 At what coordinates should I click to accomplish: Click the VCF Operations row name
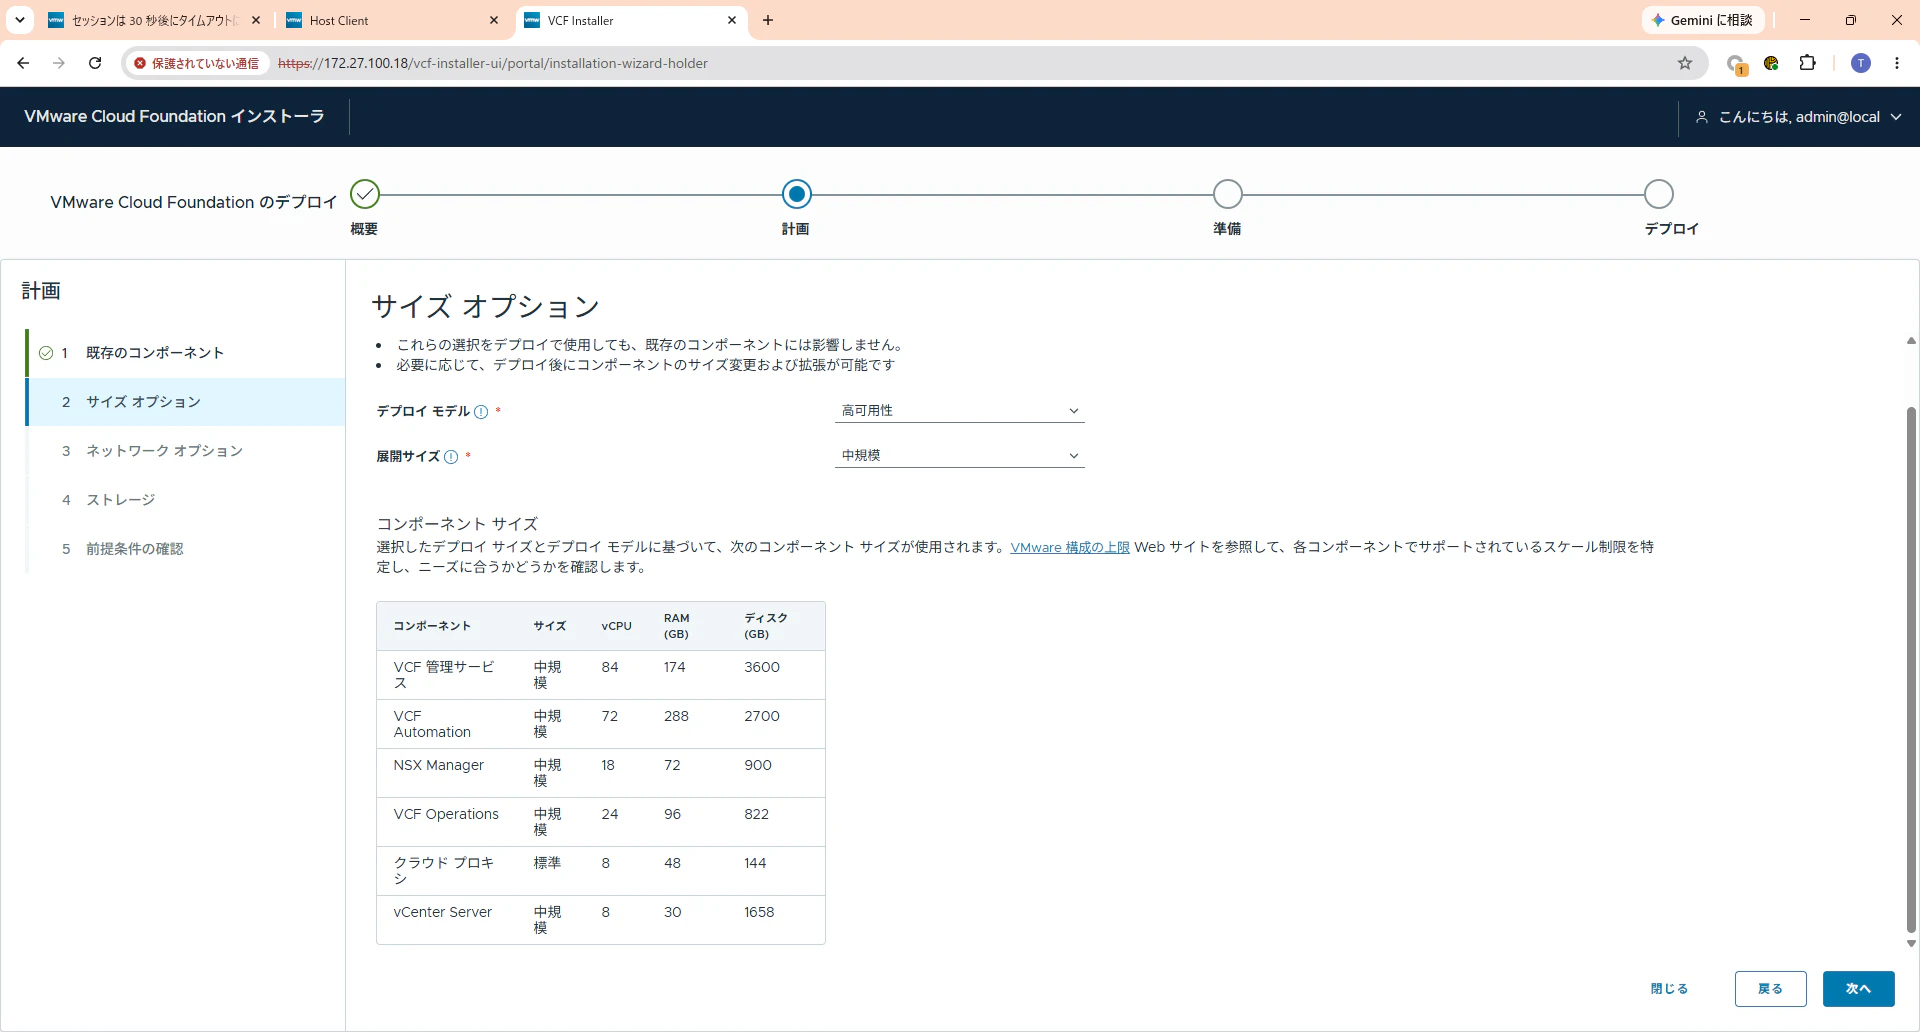[446, 814]
